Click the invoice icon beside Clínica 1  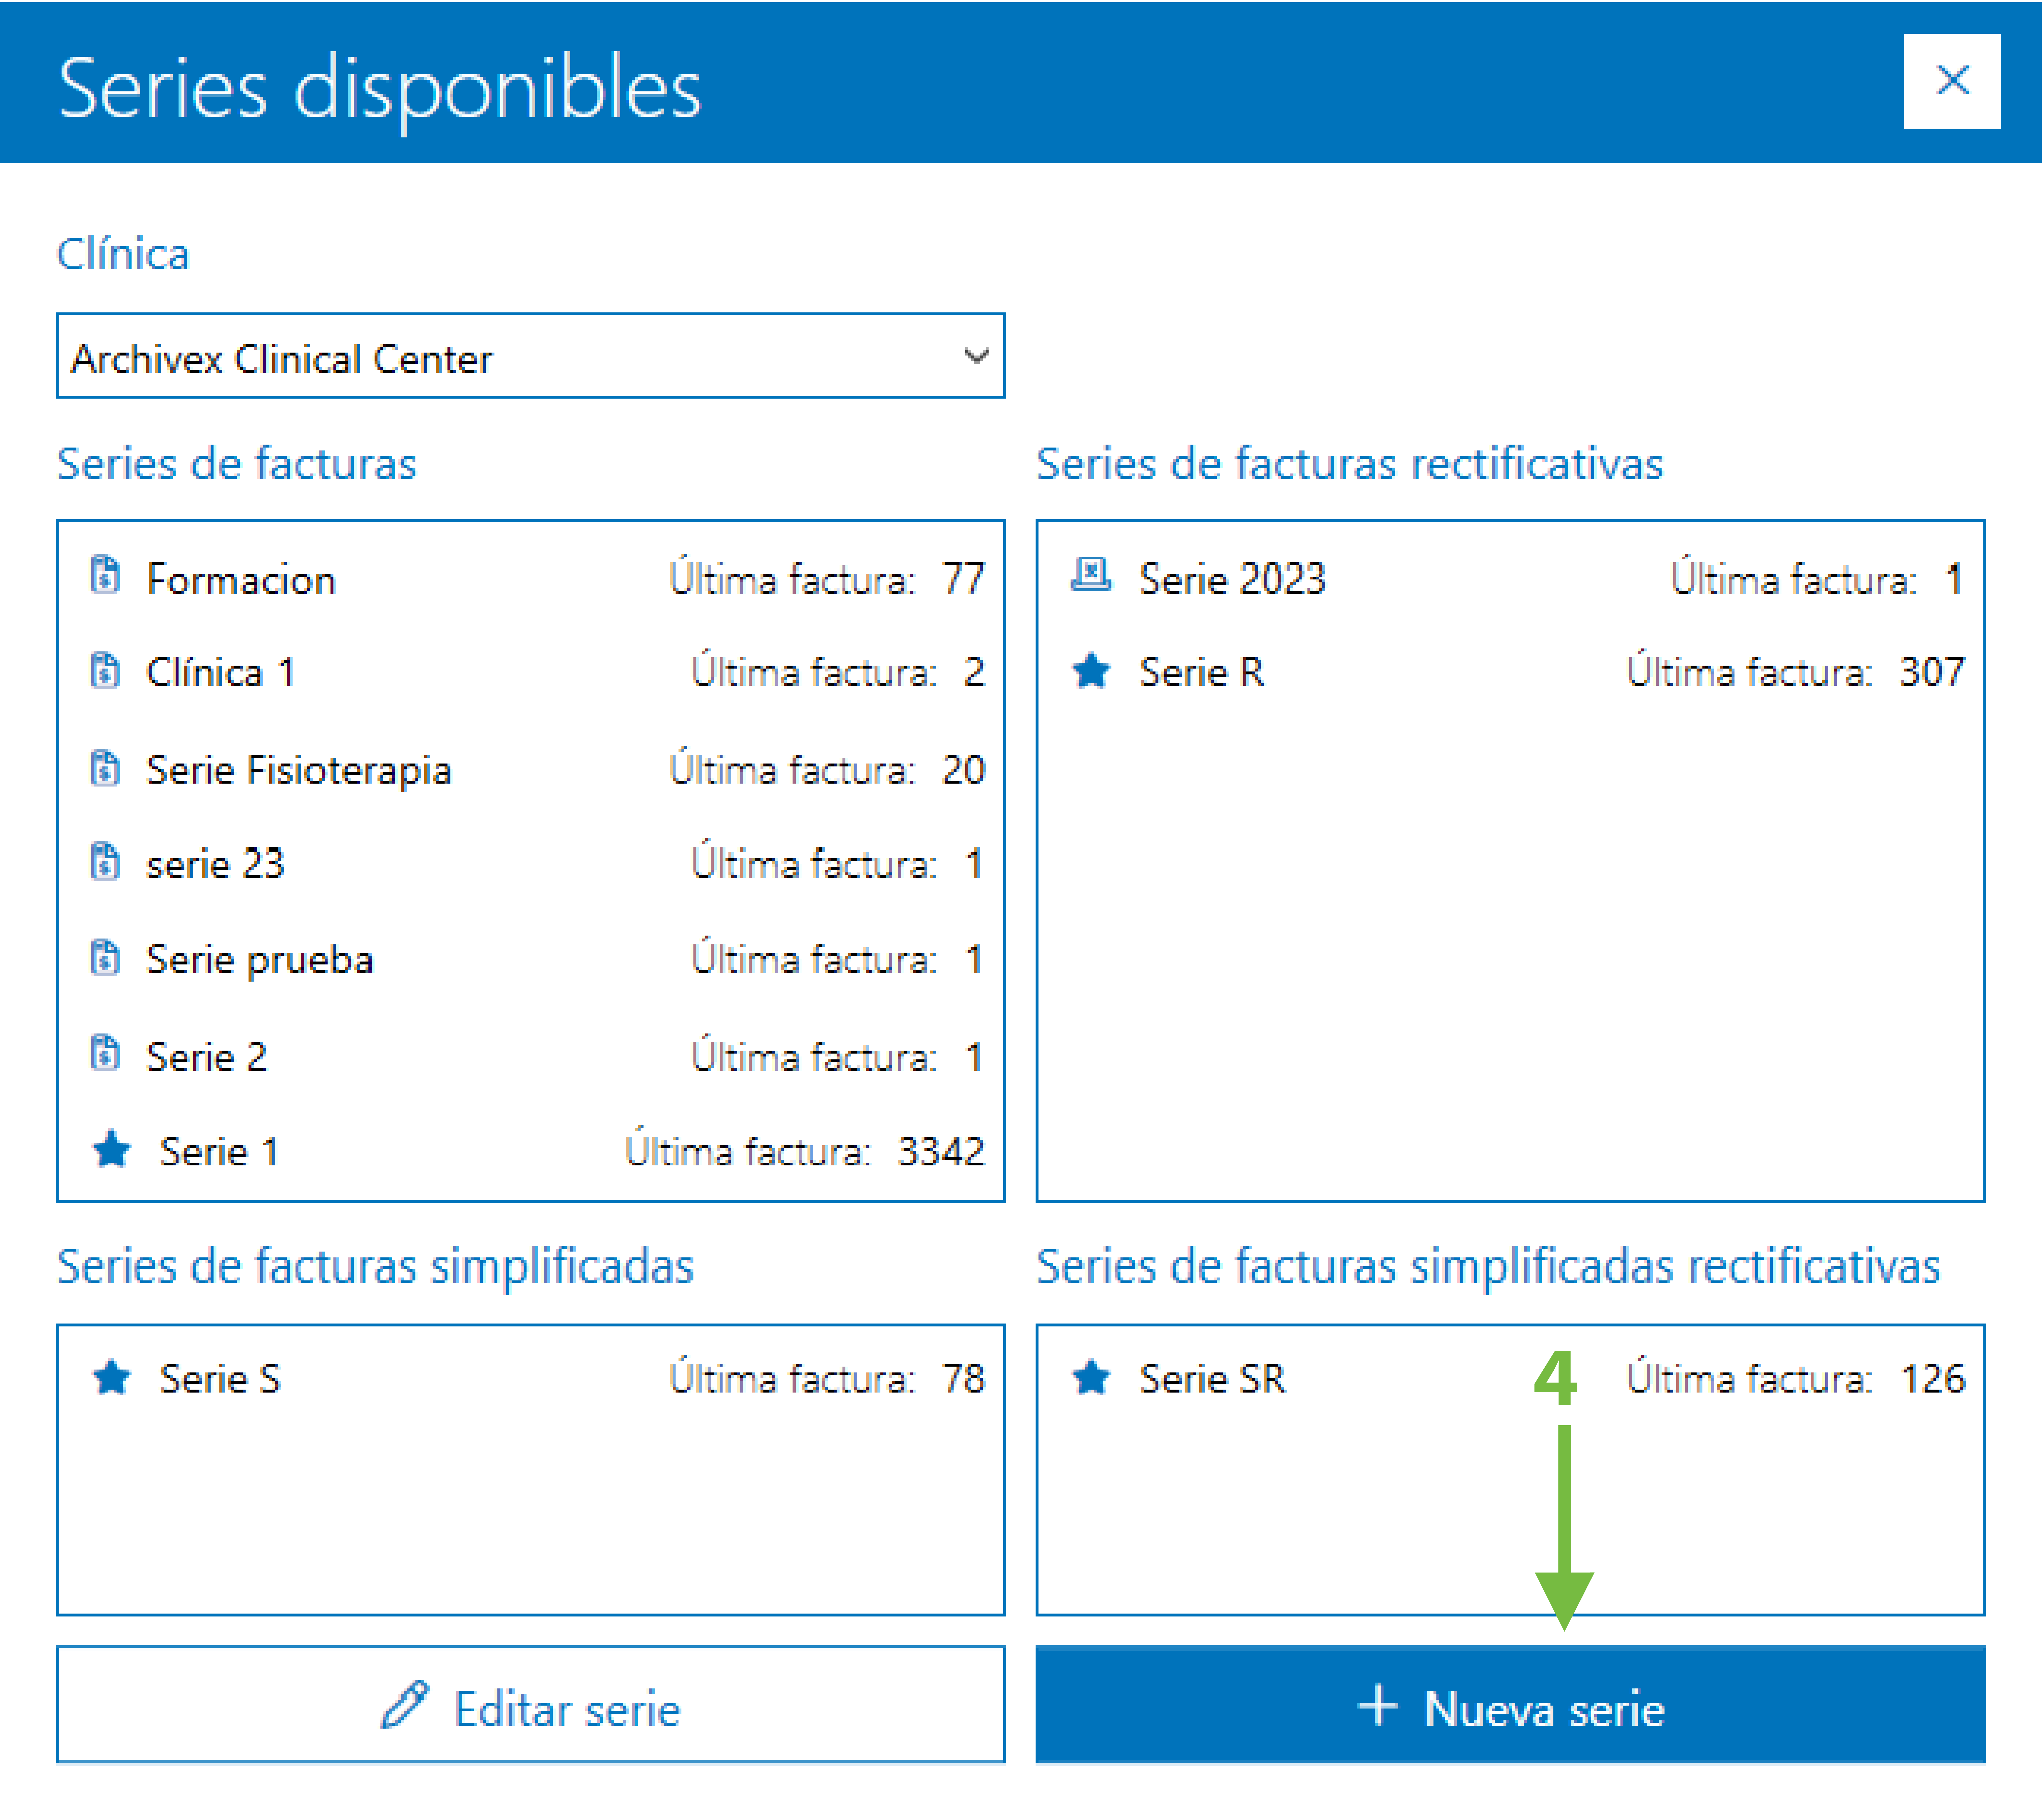click(x=105, y=670)
